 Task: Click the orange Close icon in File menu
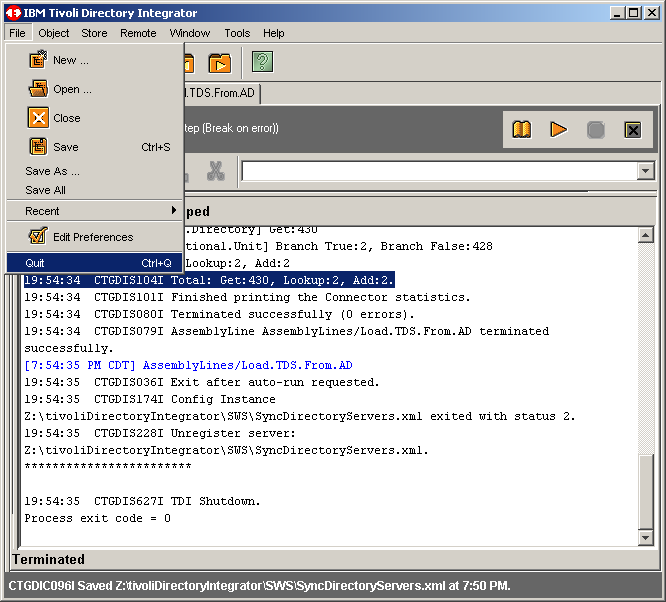tap(38, 118)
